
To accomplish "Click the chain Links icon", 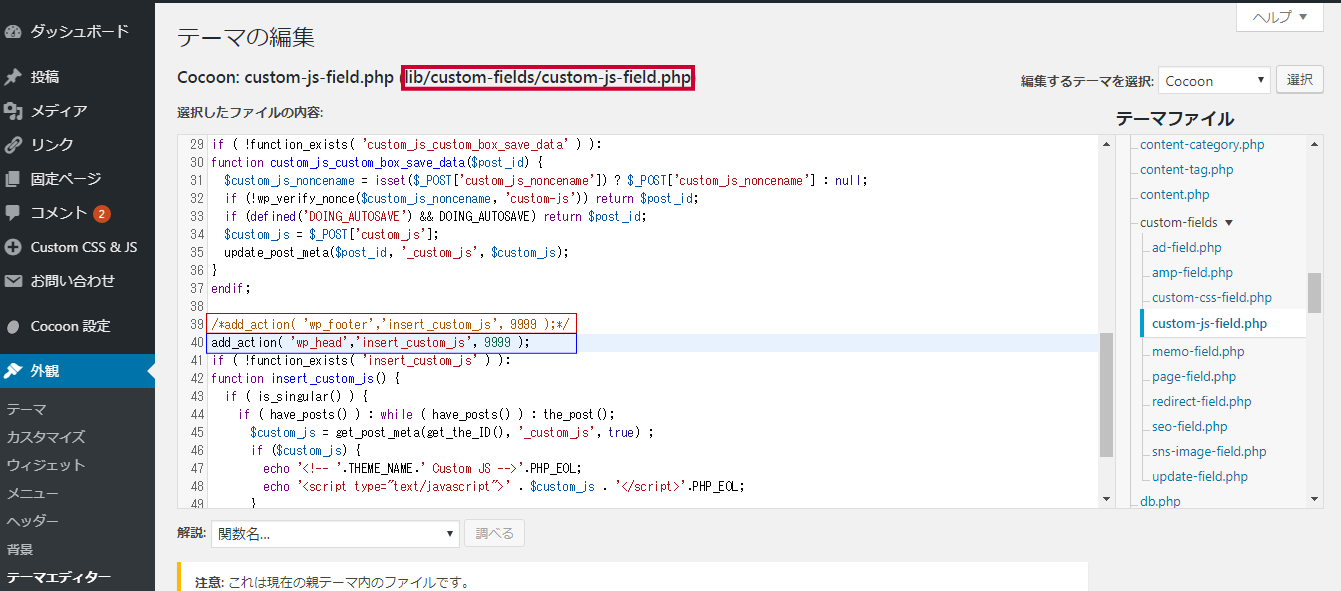I will 13,145.
